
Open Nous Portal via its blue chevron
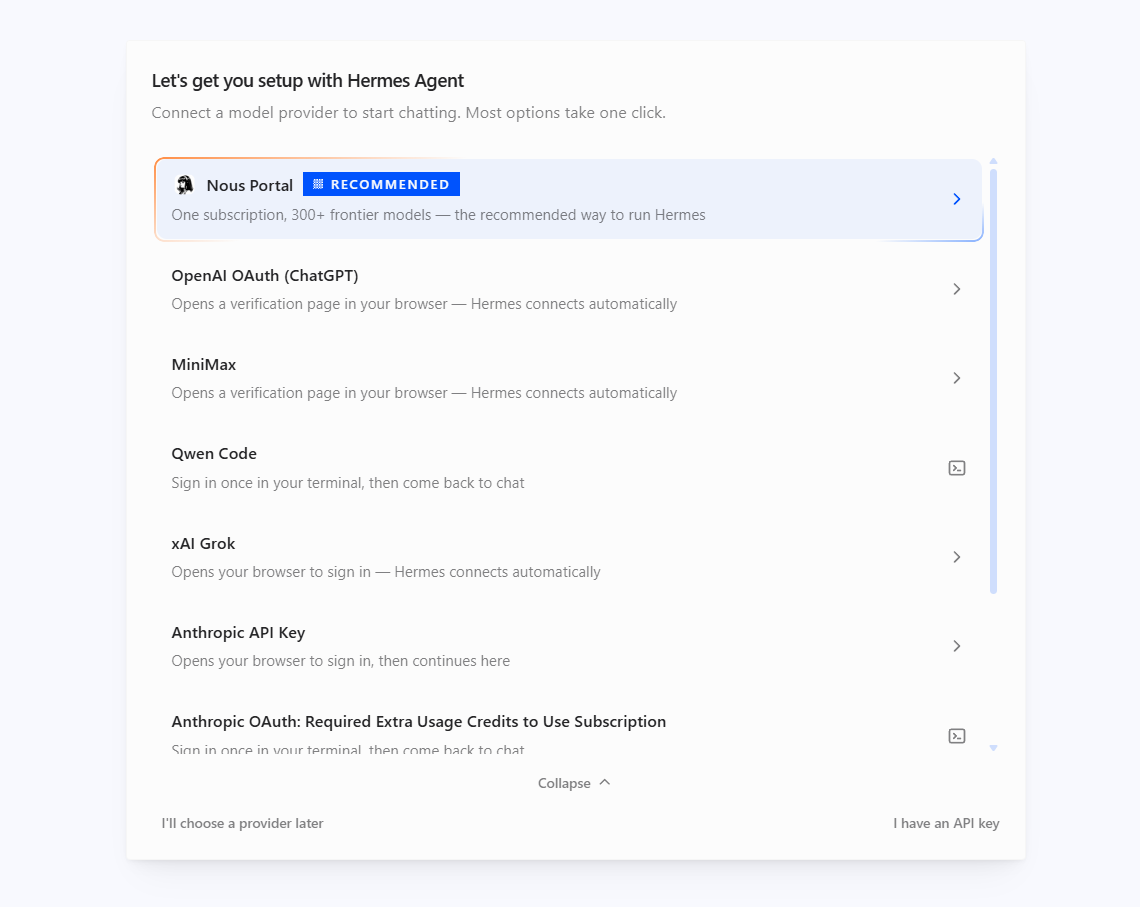(957, 199)
